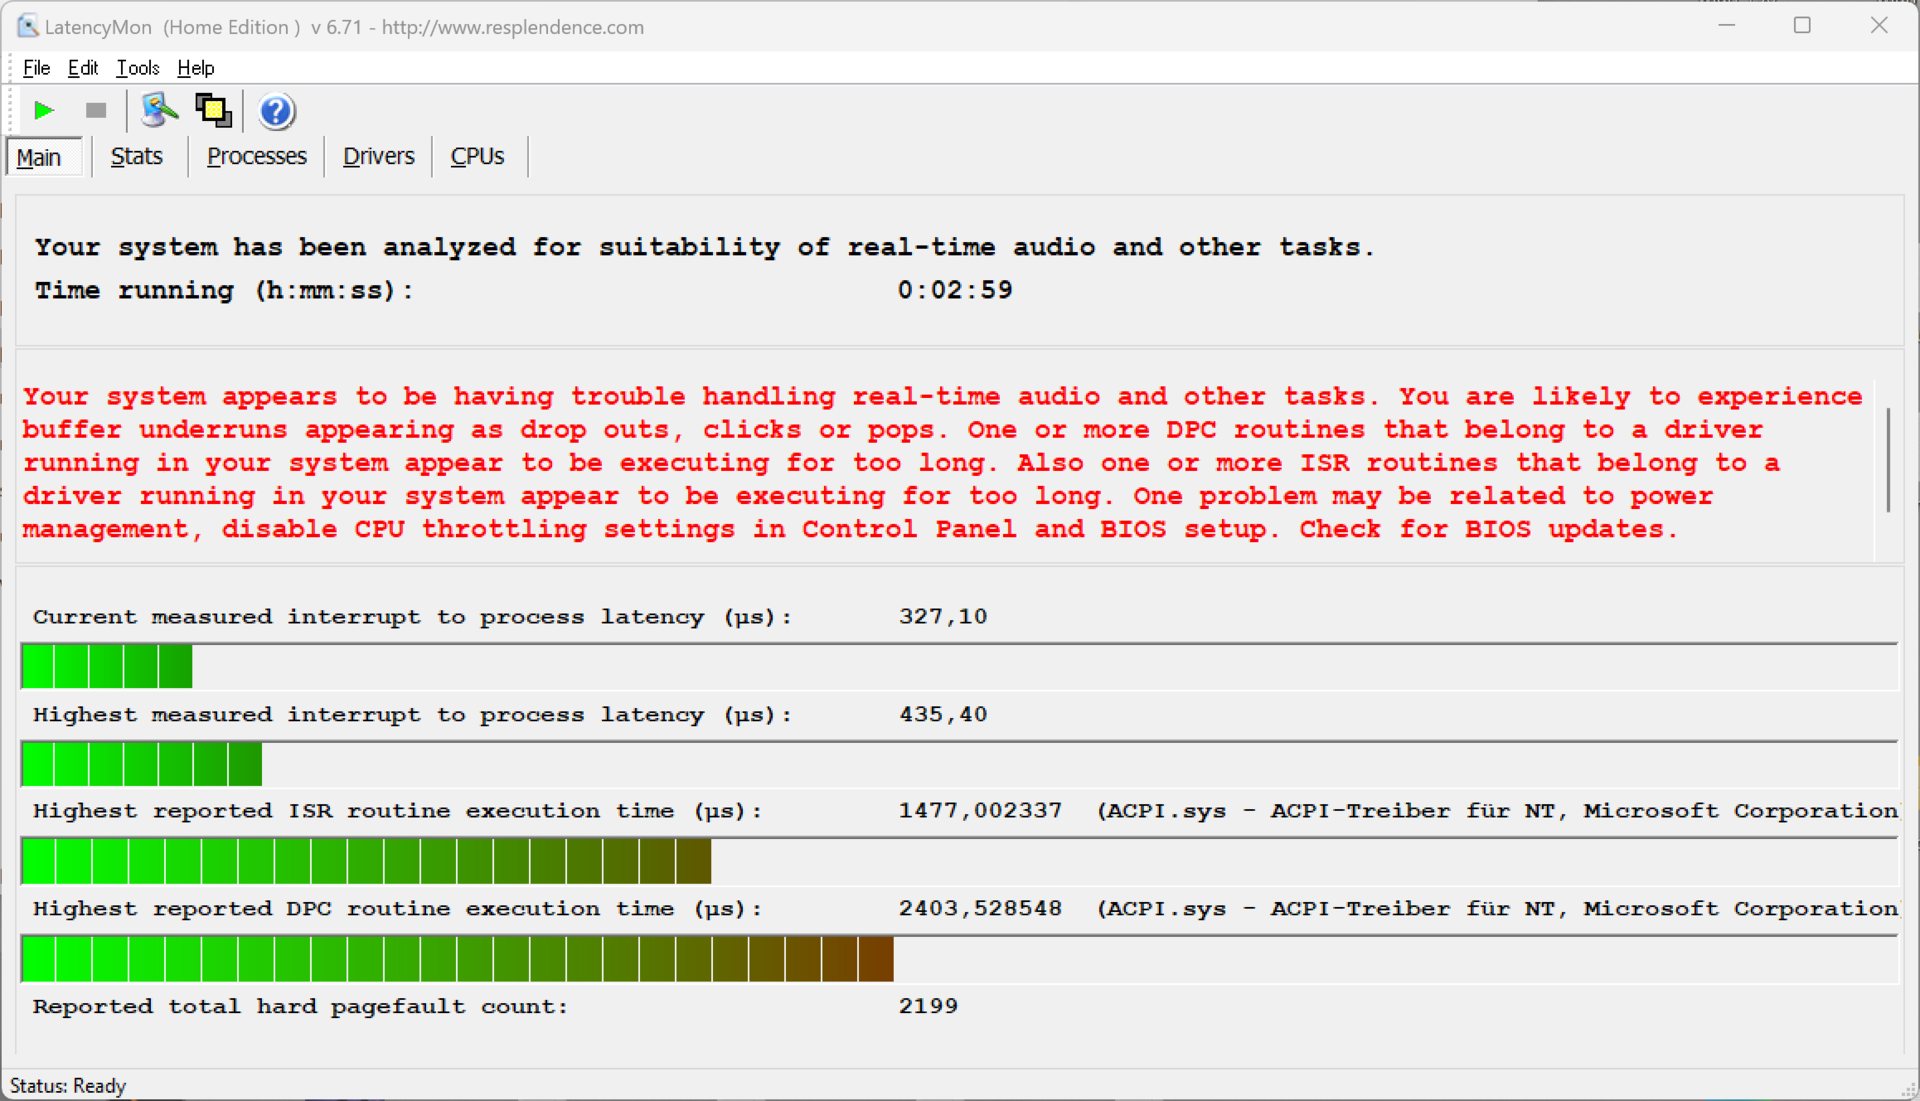Open the Help menu

click(x=195, y=68)
